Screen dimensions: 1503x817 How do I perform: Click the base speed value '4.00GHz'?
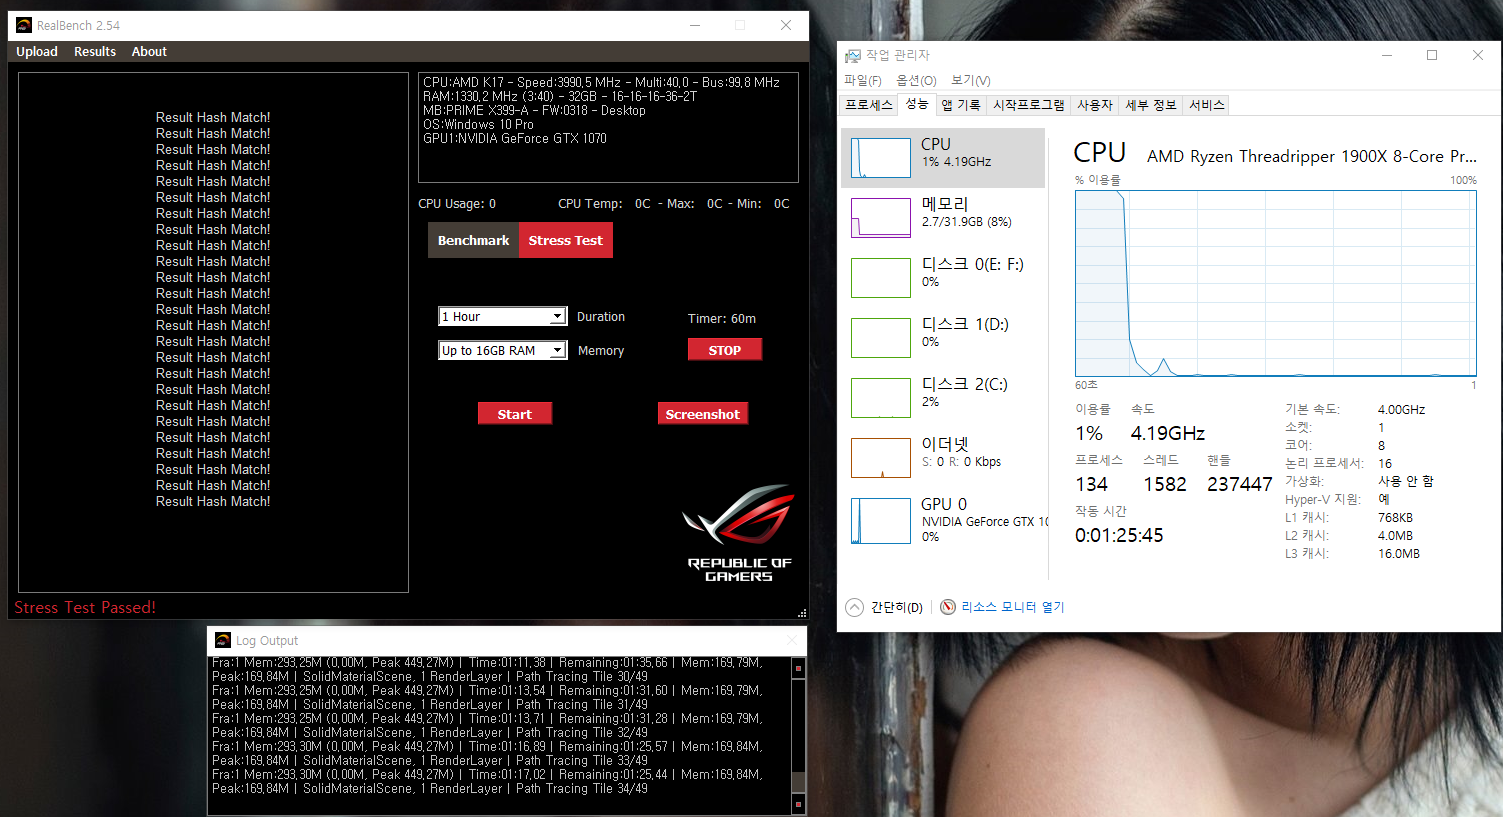(x=1401, y=409)
